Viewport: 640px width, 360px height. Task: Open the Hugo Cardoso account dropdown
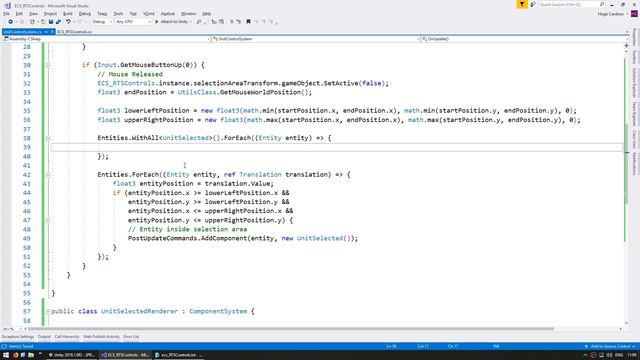point(613,14)
